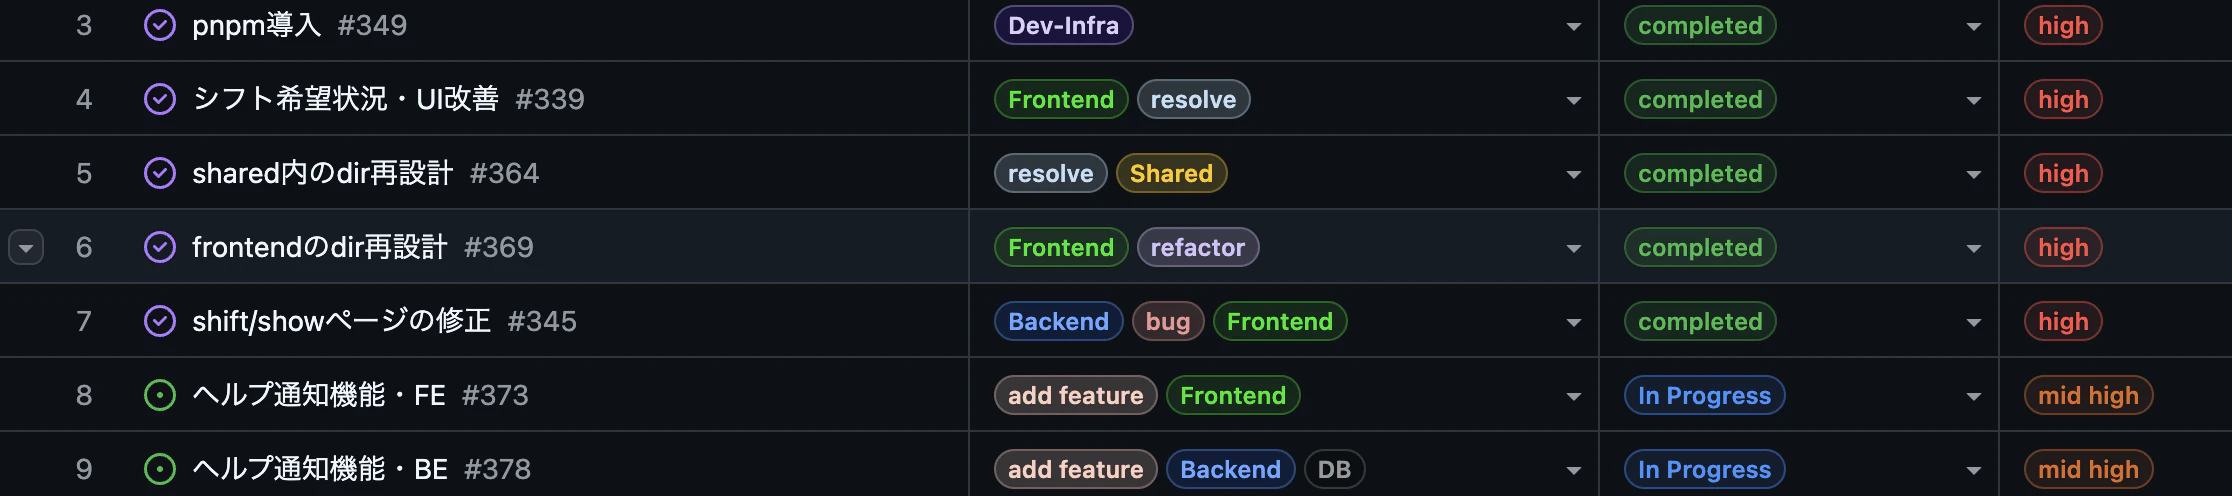Open In Progress status dropdown for #373

(1973, 397)
